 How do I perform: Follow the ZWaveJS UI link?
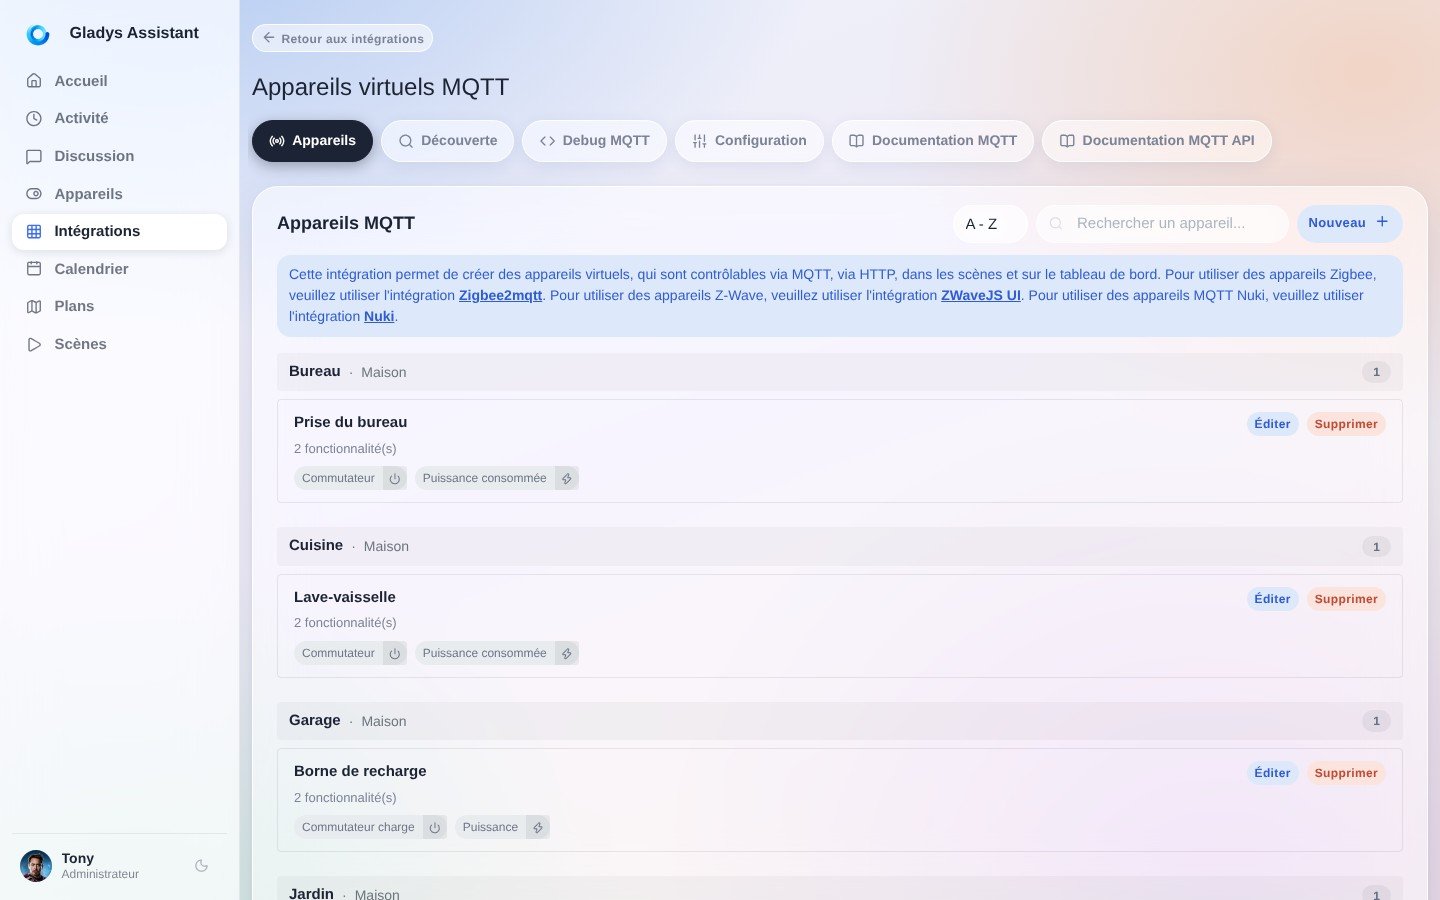point(981,295)
